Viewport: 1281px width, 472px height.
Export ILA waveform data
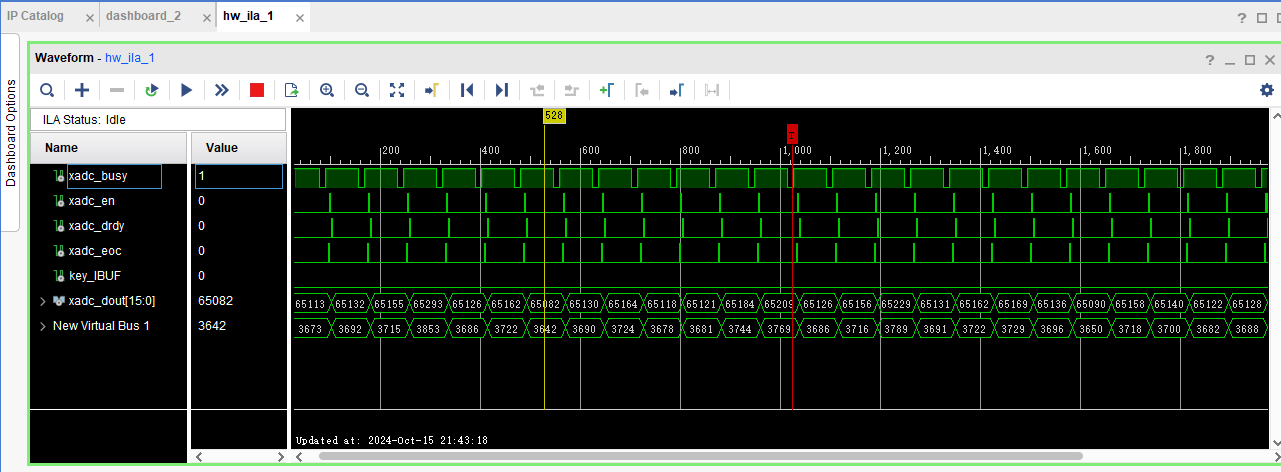click(291, 90)
